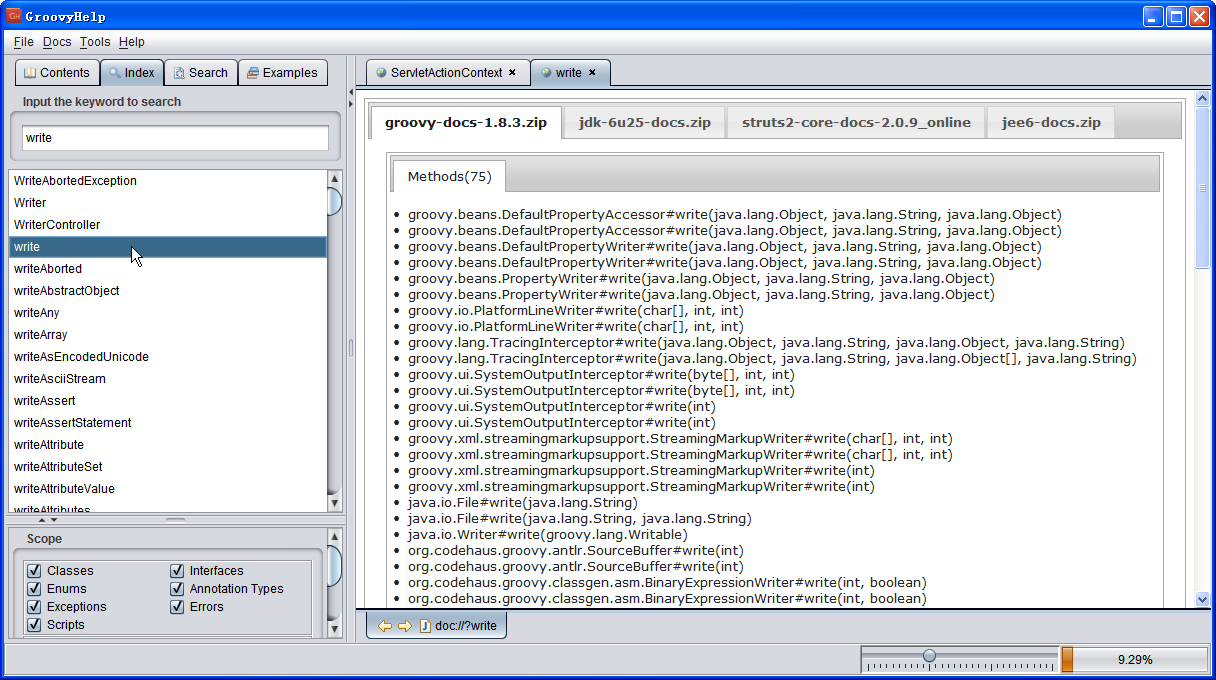Viewport: 1216px width, 680px height.
Task: Open the Docs menu
Action: click(57, 42)
